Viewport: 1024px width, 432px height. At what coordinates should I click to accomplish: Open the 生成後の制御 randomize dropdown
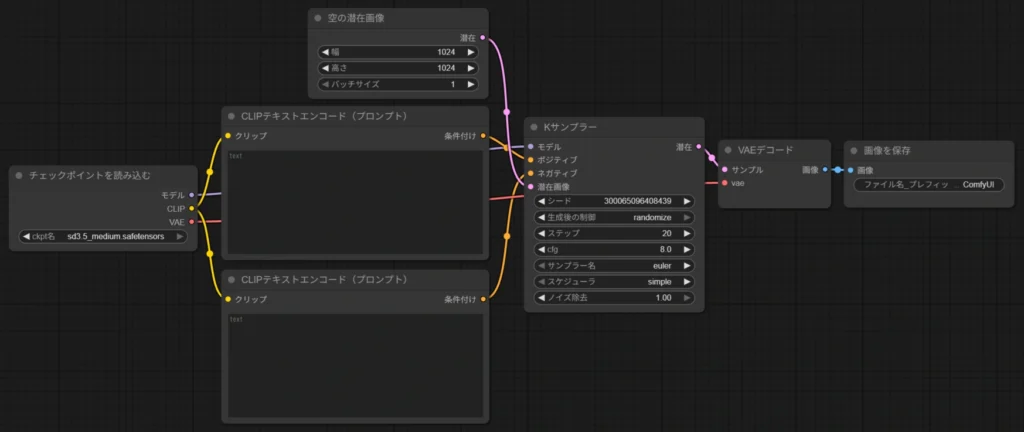pos(614,217)
